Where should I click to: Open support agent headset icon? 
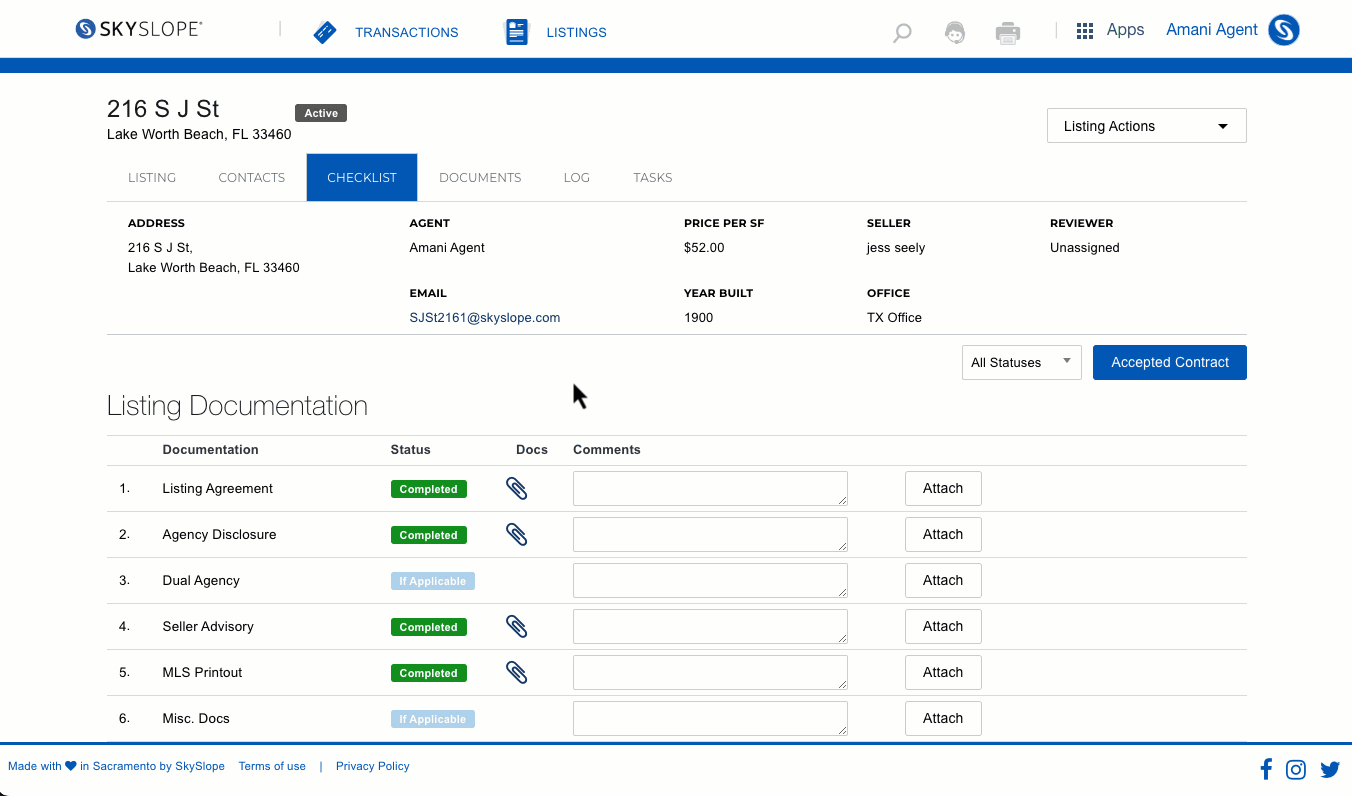tap(955, 33)
